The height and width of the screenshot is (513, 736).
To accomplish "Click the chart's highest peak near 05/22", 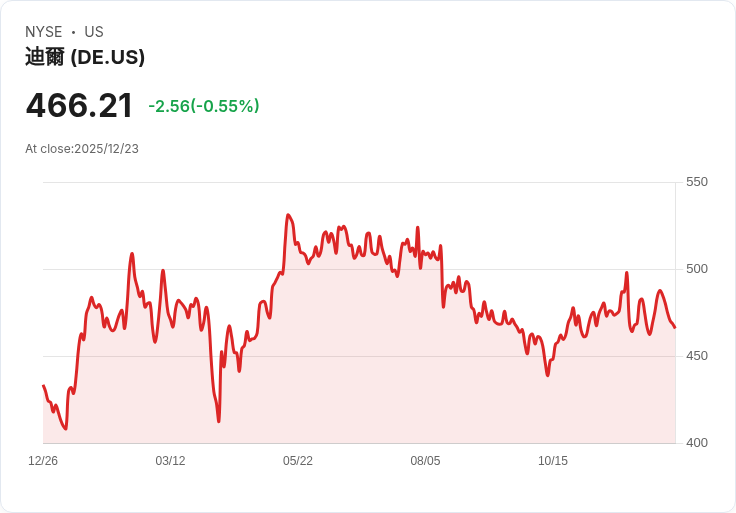I will coord(288,215).
